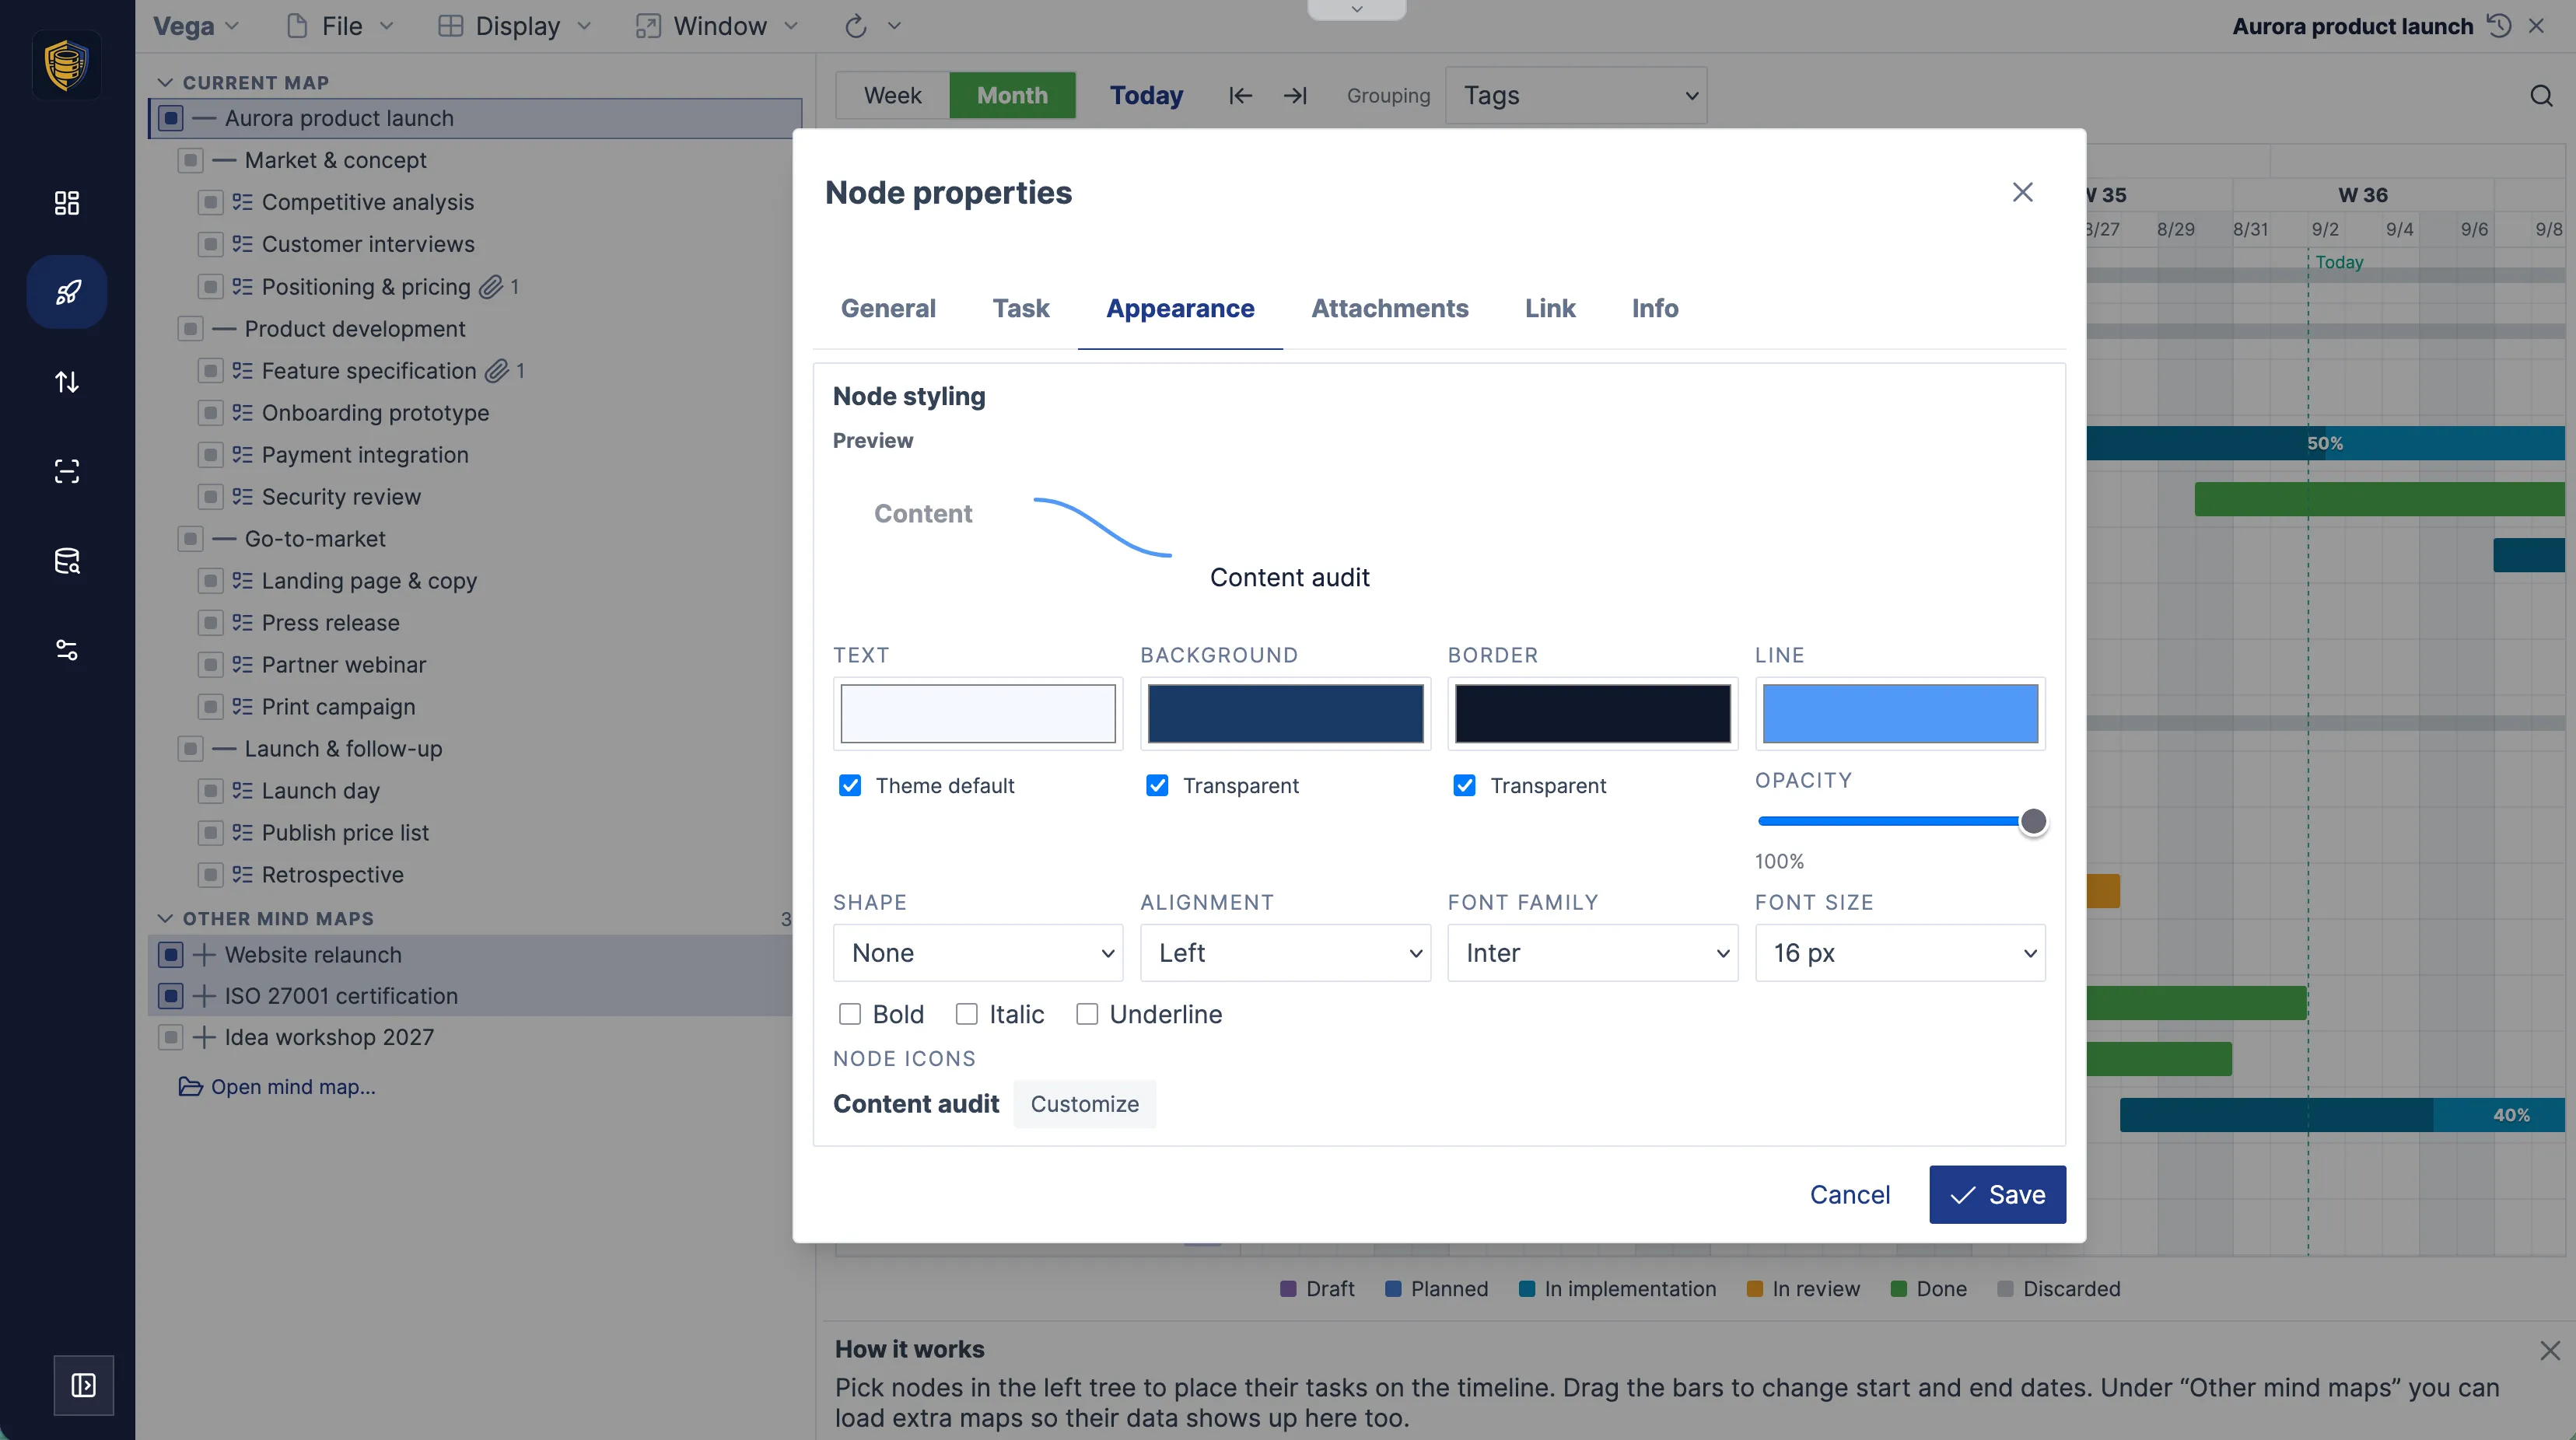Click task list icon of Competitive analysis
Screen dimensions: 2576x1440
pos(242,202)
